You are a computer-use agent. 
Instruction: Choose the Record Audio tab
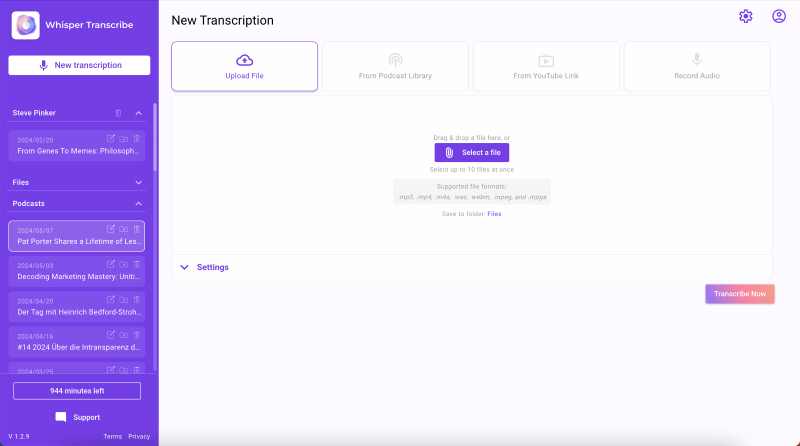[696, 66]
